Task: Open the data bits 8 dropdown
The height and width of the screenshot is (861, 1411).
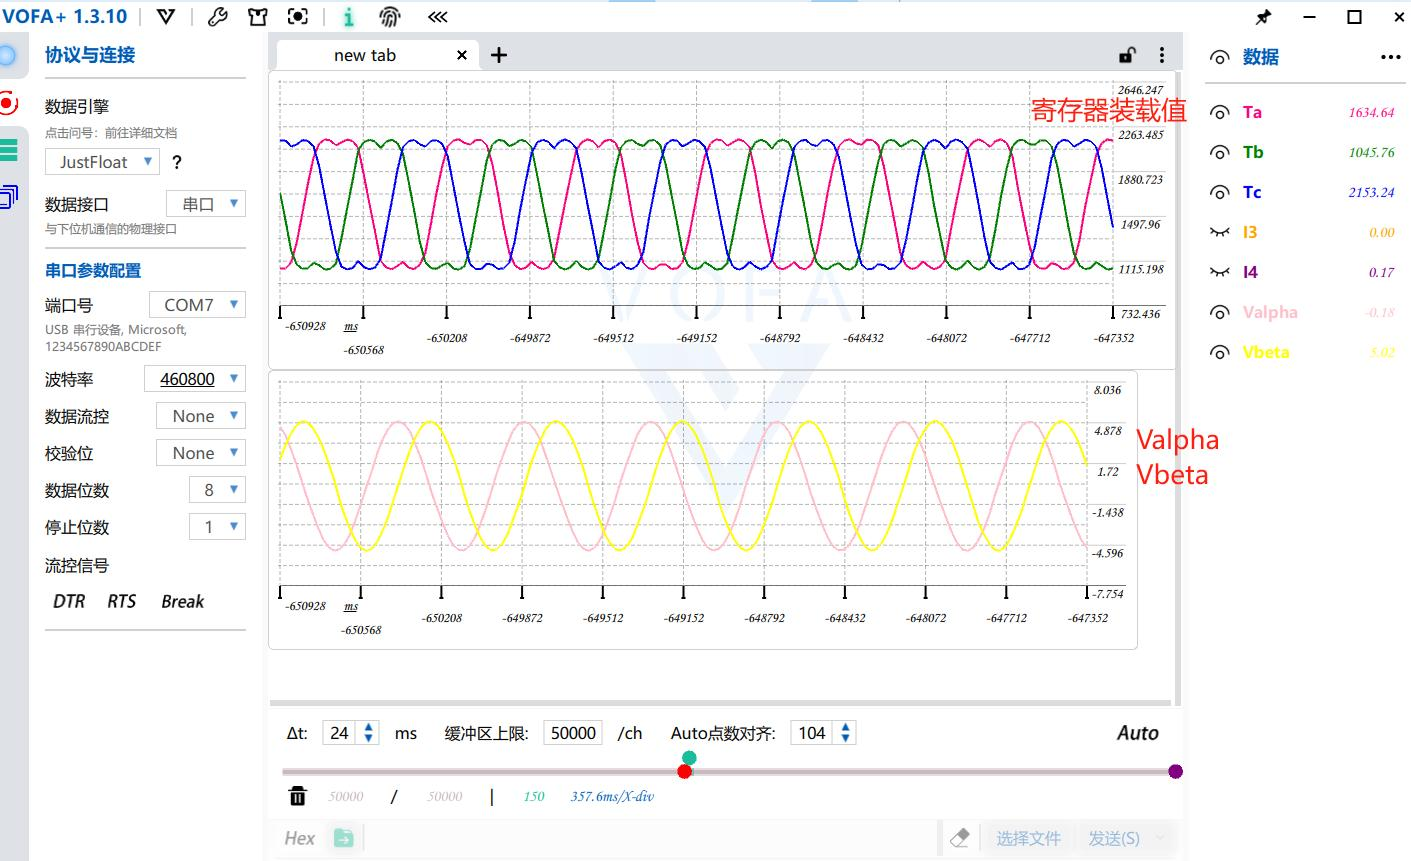Action: 218,490
